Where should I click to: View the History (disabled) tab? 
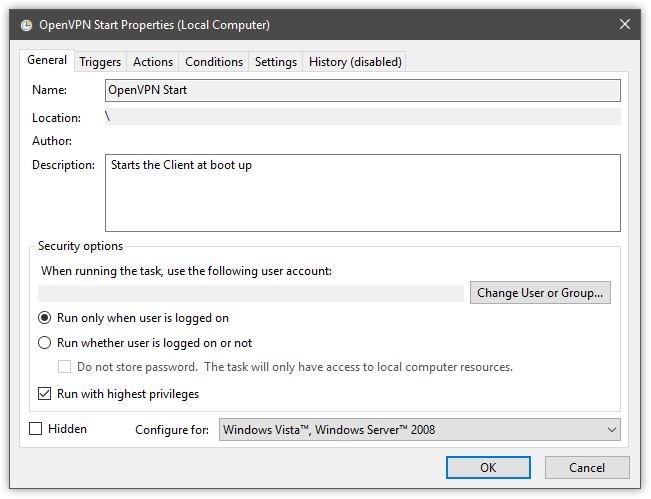tap(355, 62)
